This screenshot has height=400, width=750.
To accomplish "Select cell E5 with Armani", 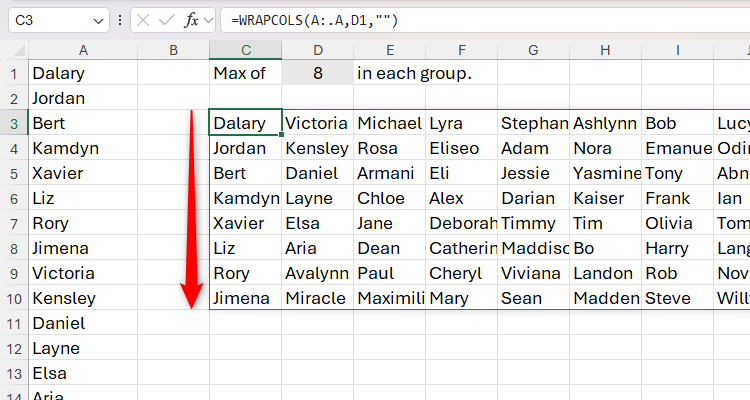I will (x=390, y=173).
